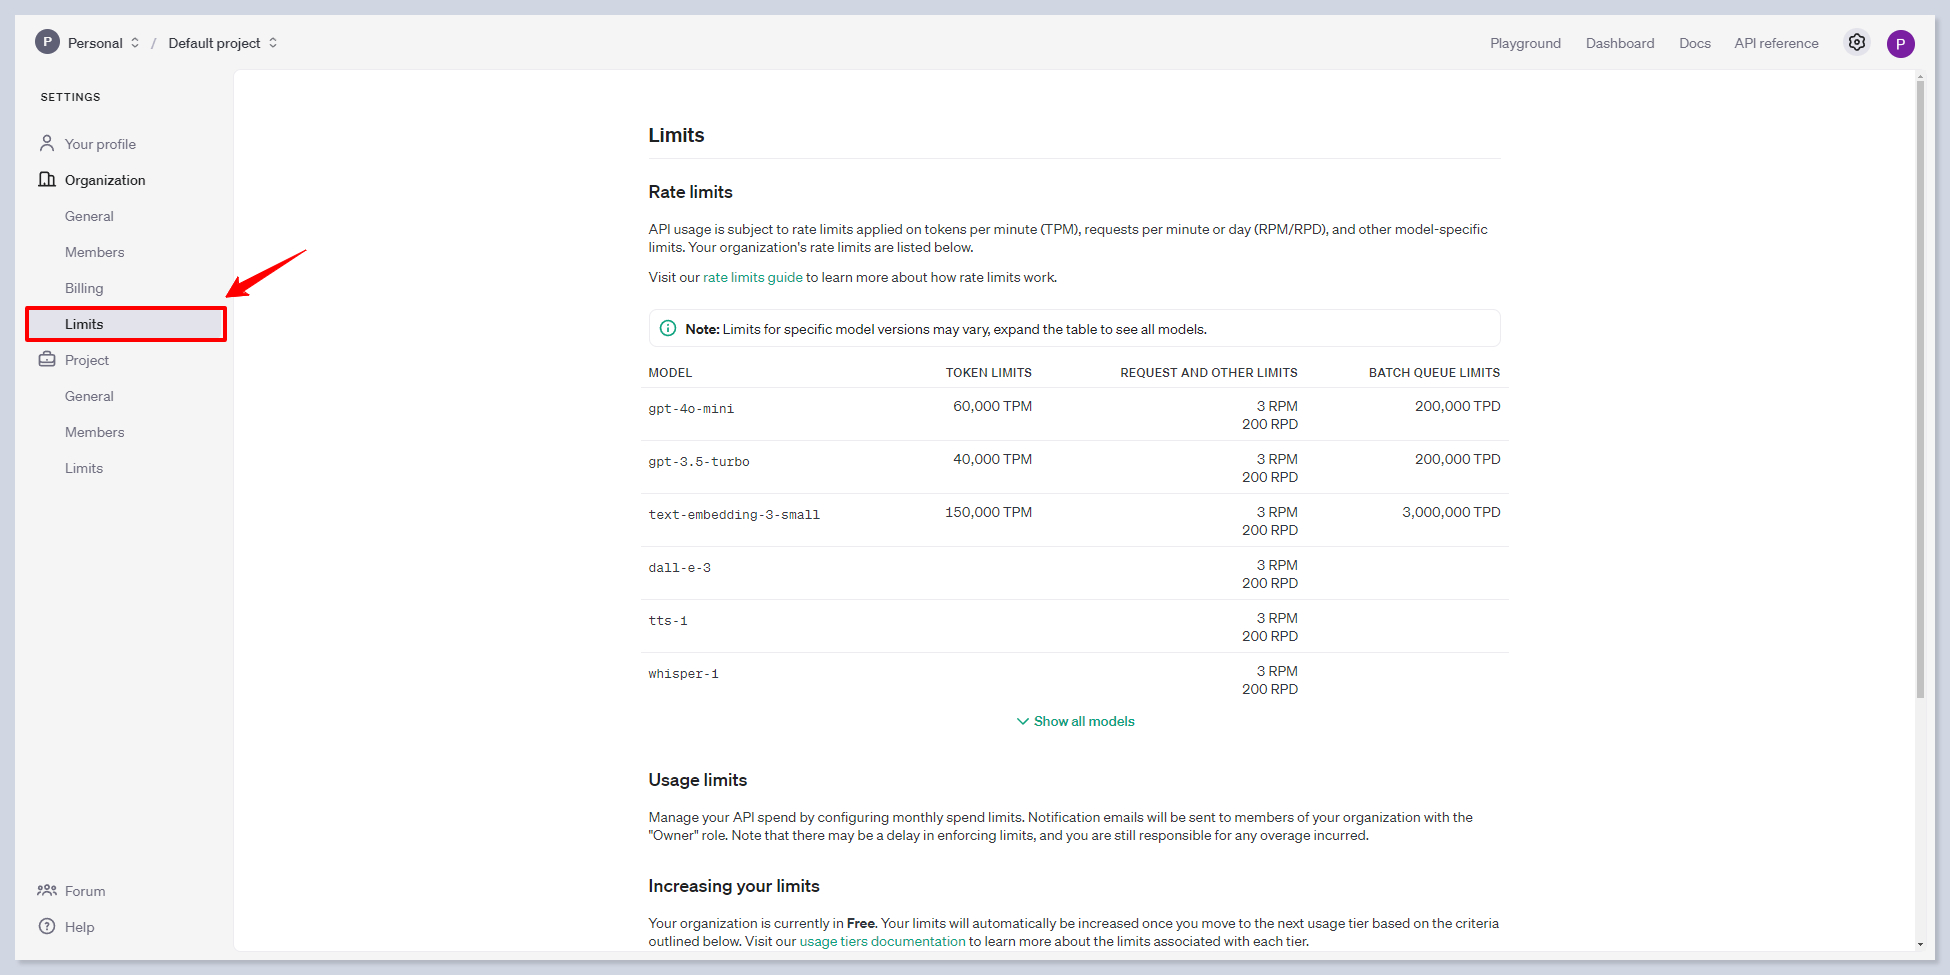
Task: Open the API reference page
Action: tap(1776, 43)
